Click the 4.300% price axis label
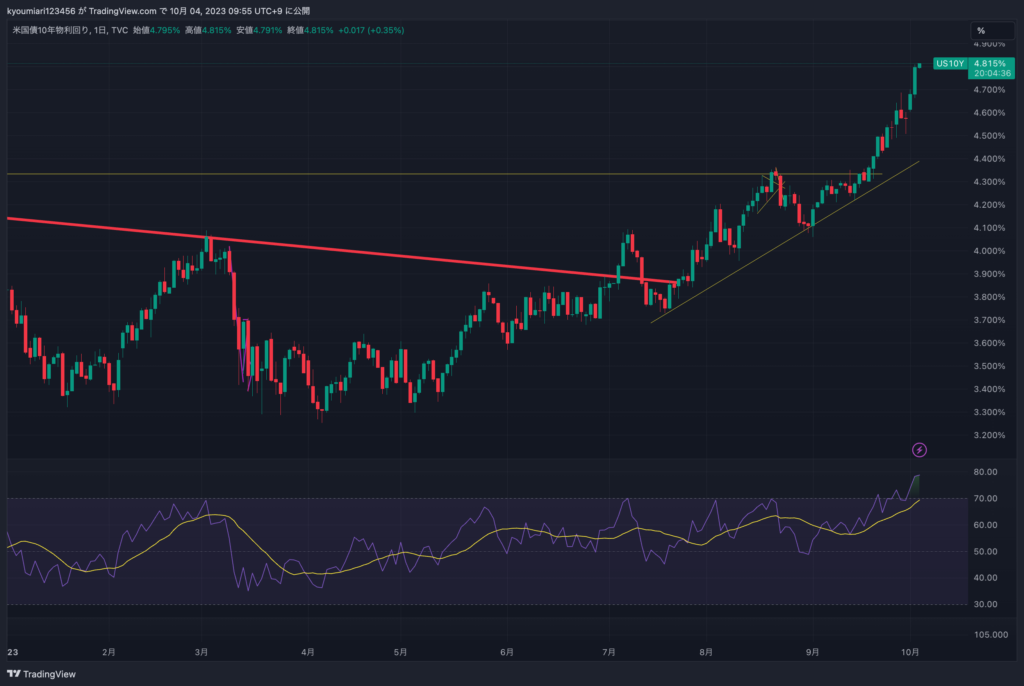 click(989, 182)
